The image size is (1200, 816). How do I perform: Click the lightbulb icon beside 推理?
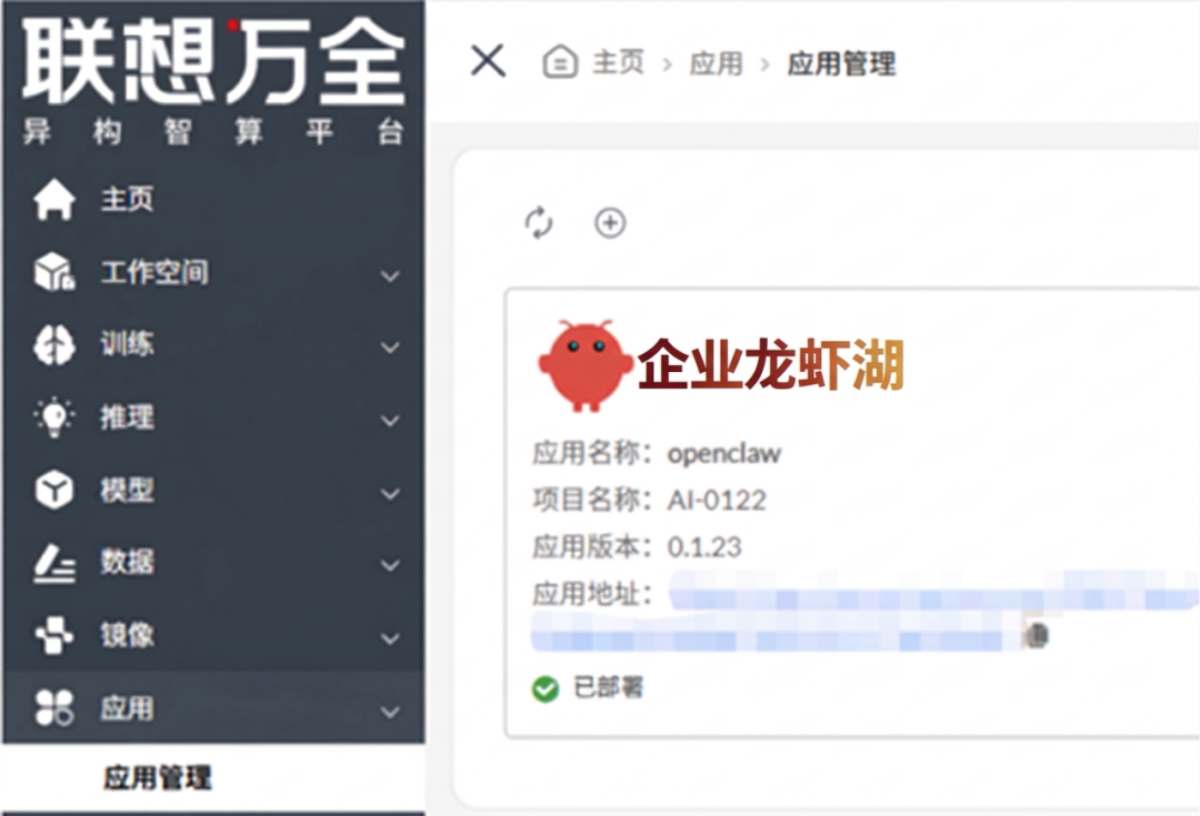(54, 418)
